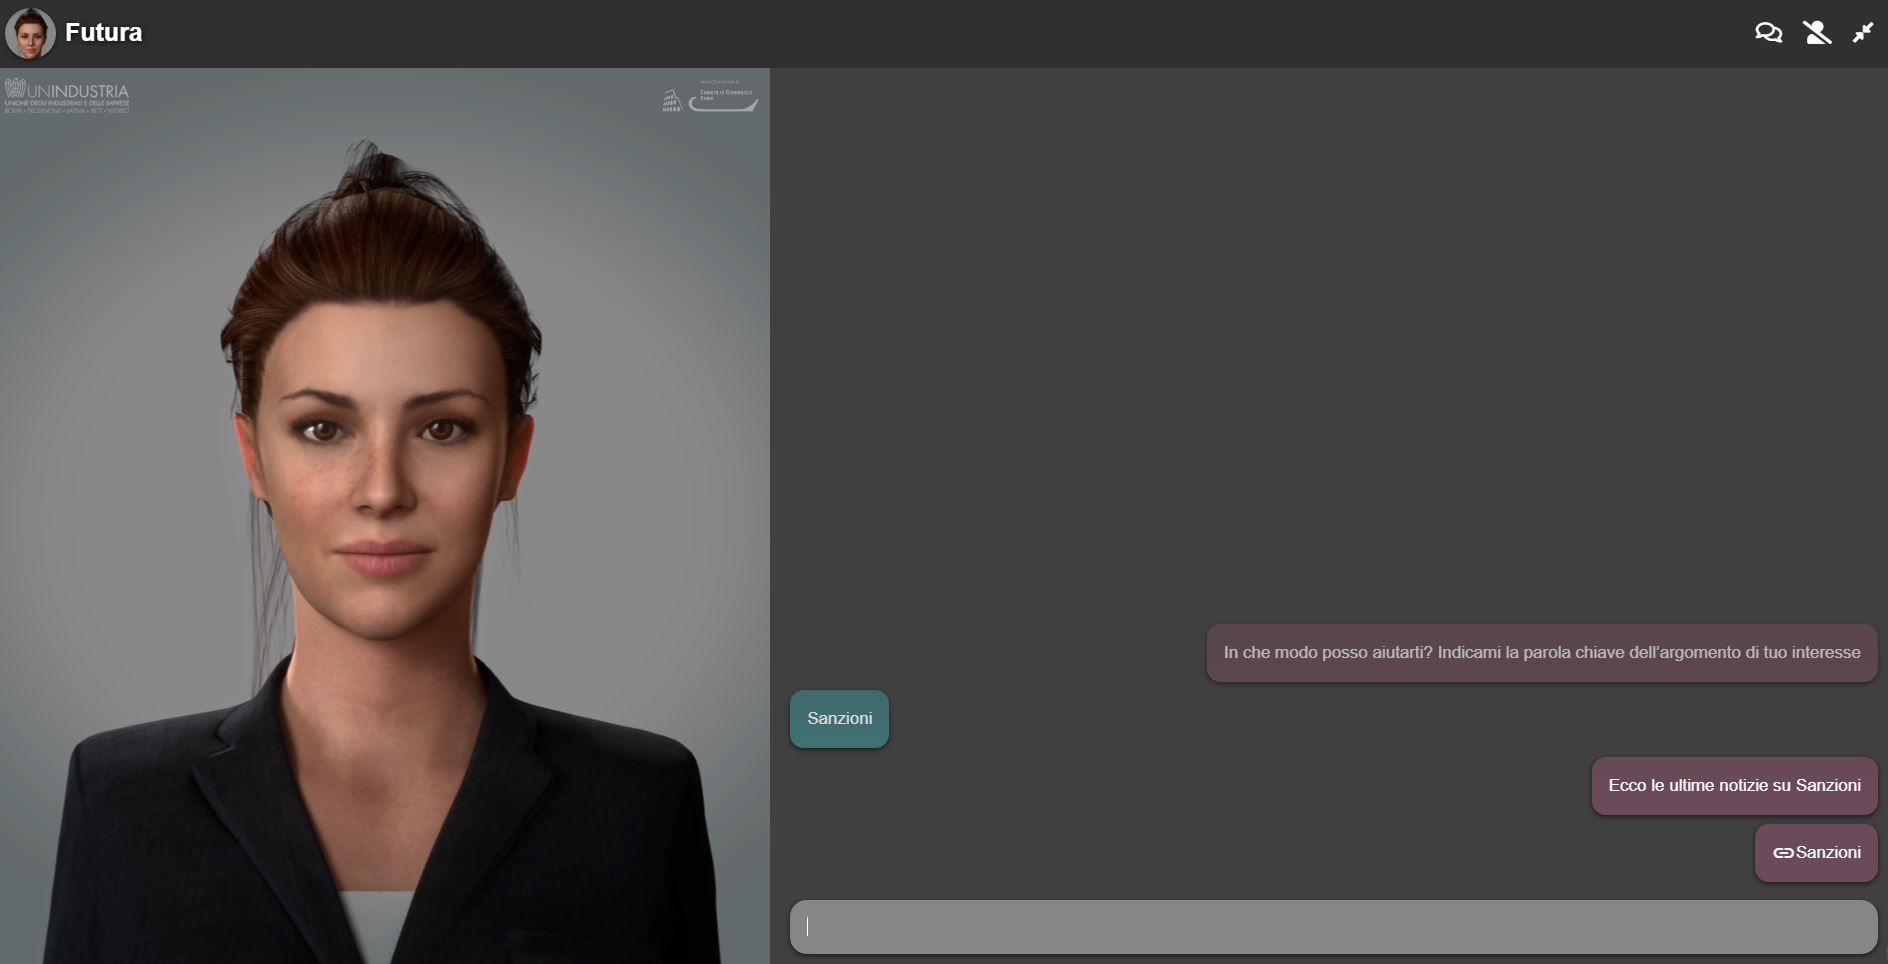1888x964 pixels.
Task: Click the 'Ecco le ultime notizie' message bubble
Action: click(x=1733, y=786)
